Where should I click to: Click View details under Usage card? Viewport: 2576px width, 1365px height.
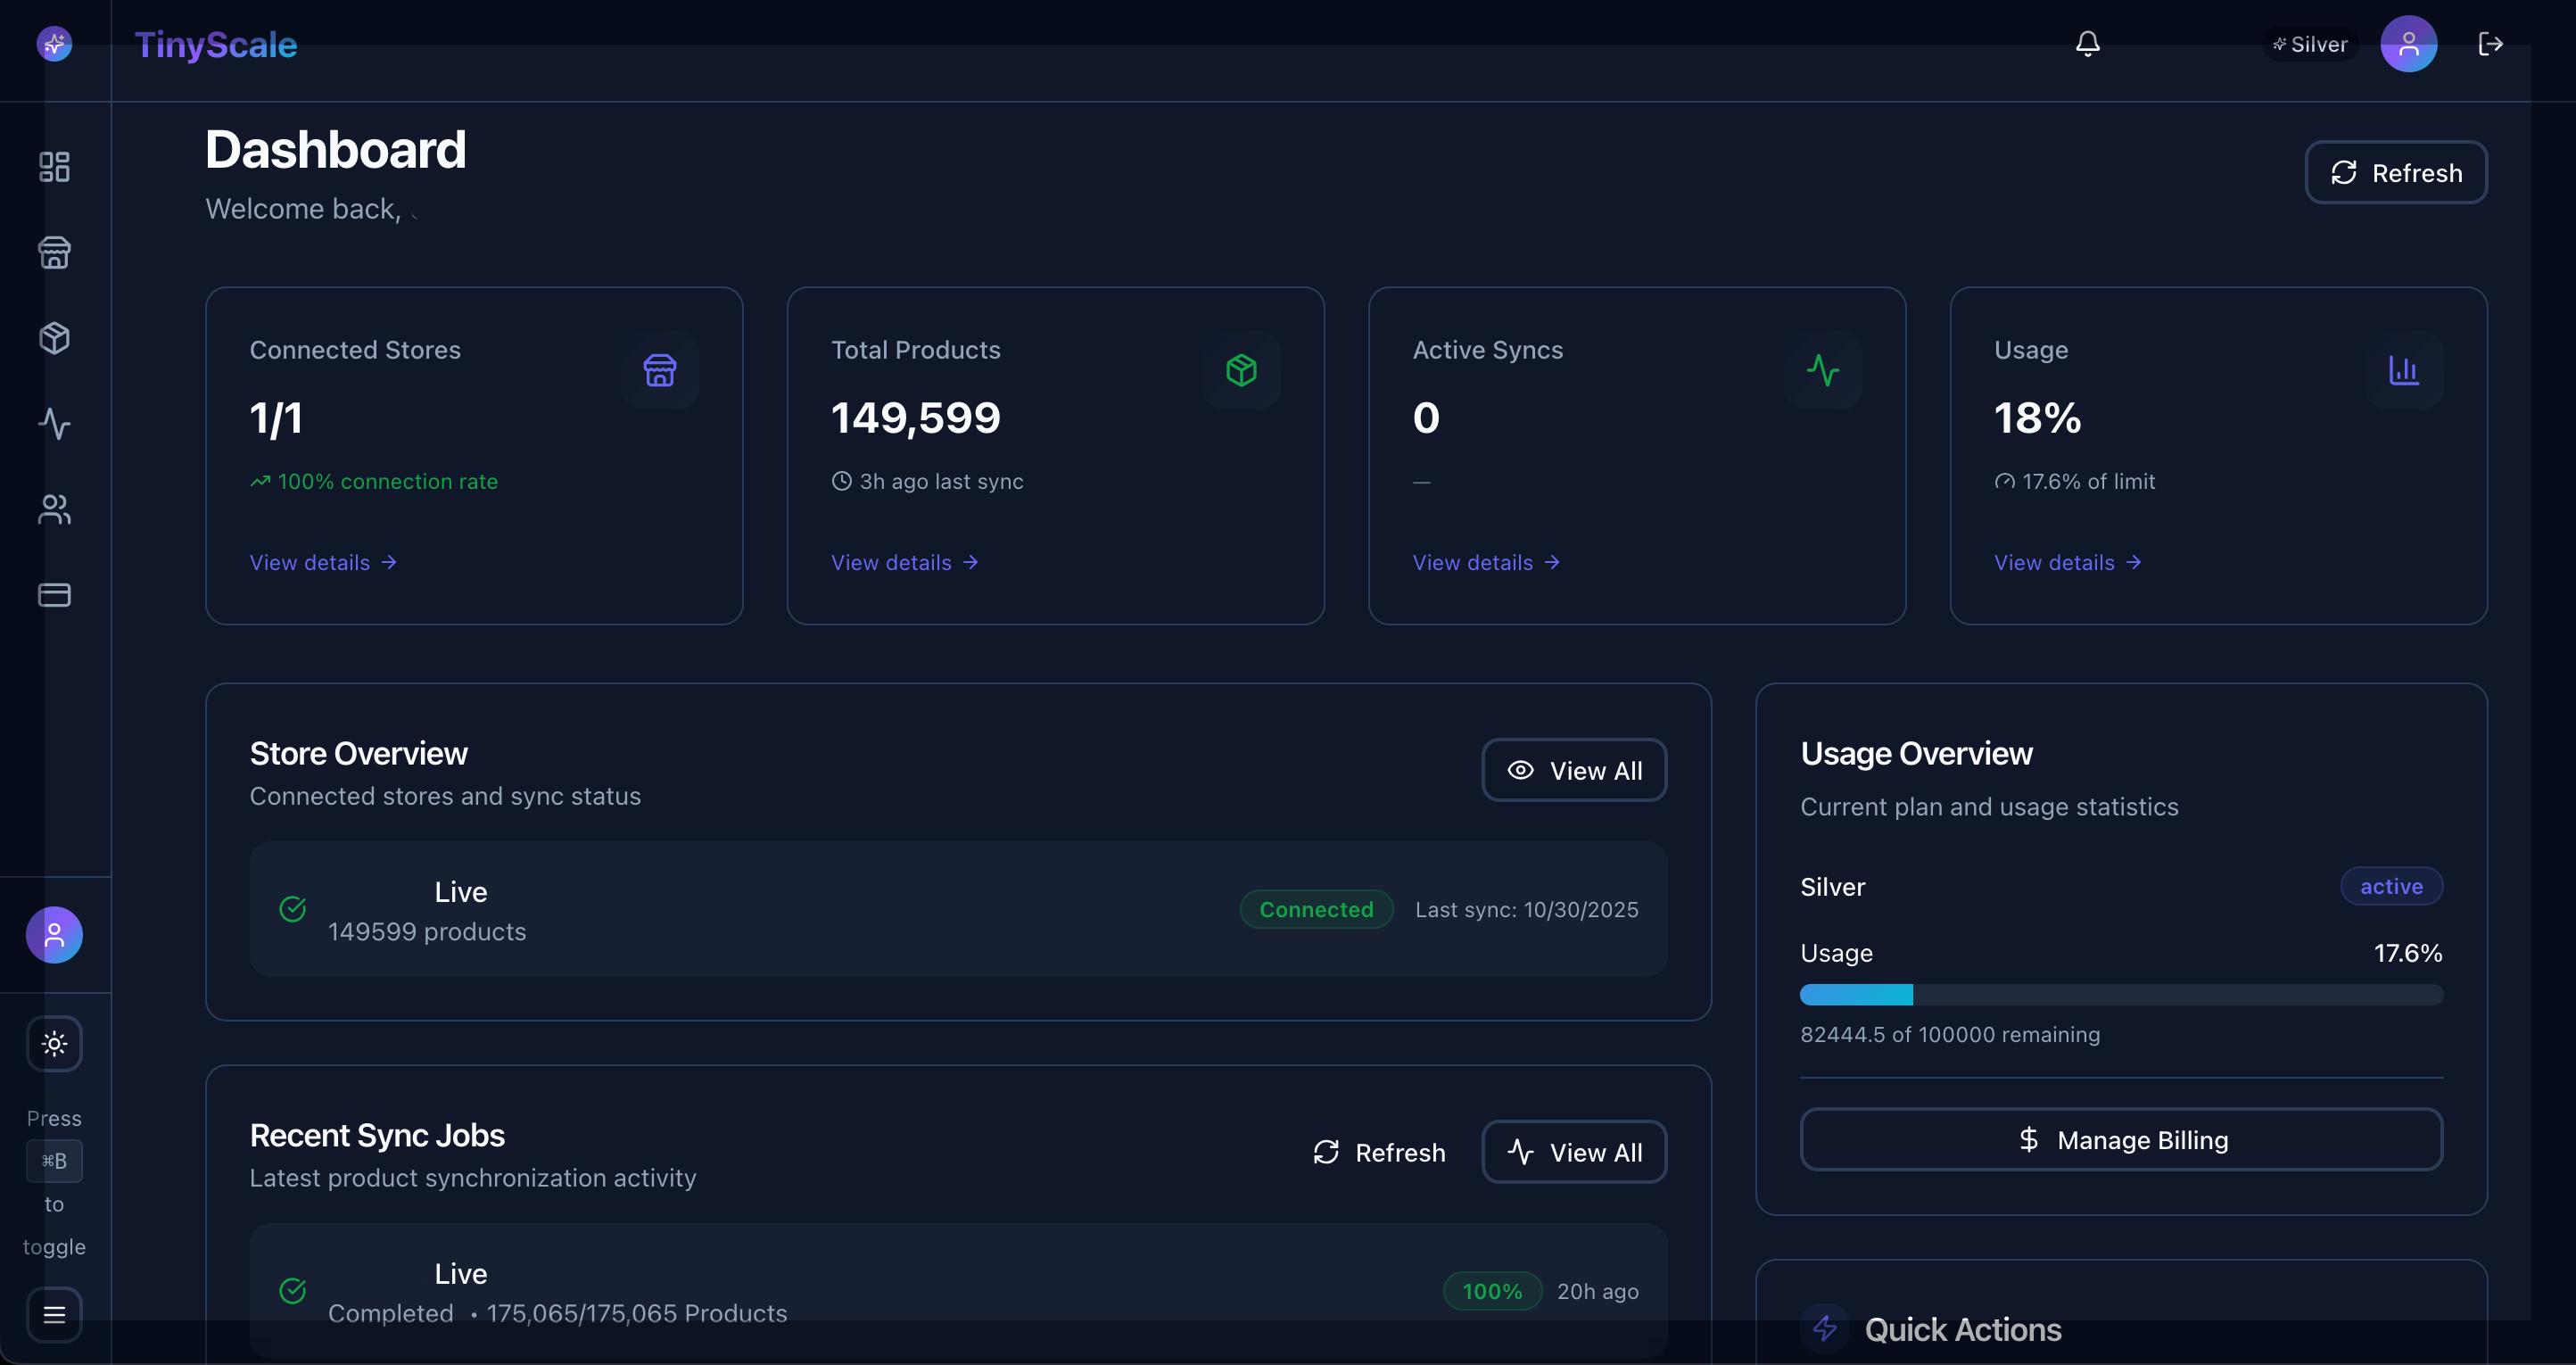pos(2067,563)
